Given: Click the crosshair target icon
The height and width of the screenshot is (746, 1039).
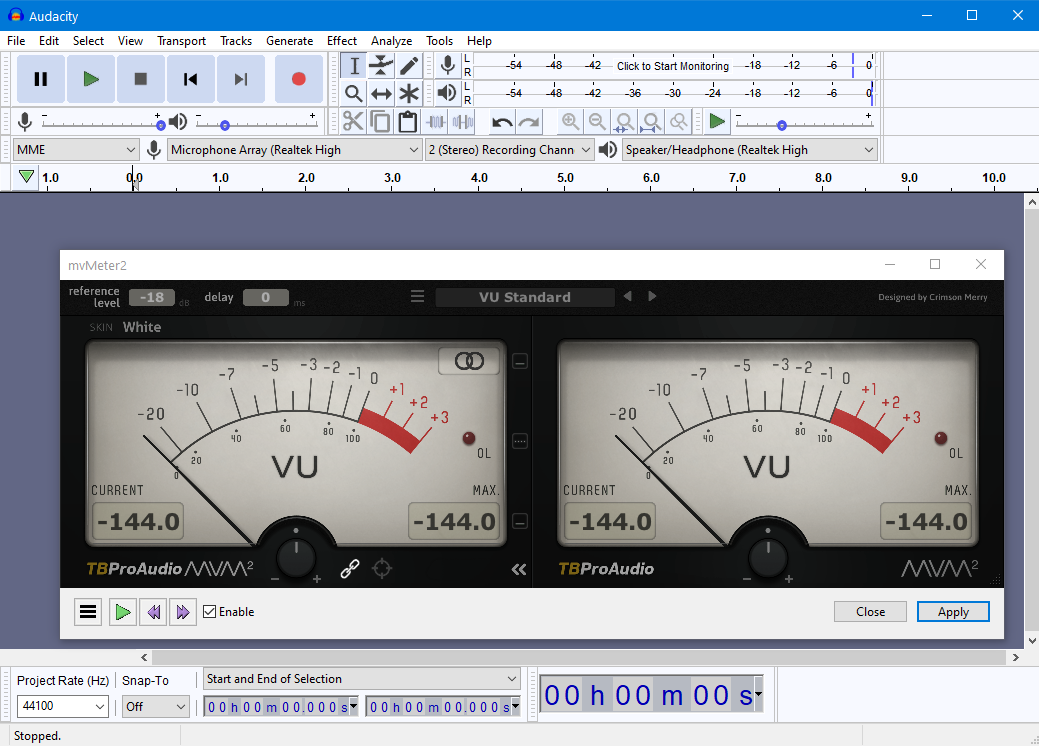Looking at the screenshot, I should click(382, 568).
